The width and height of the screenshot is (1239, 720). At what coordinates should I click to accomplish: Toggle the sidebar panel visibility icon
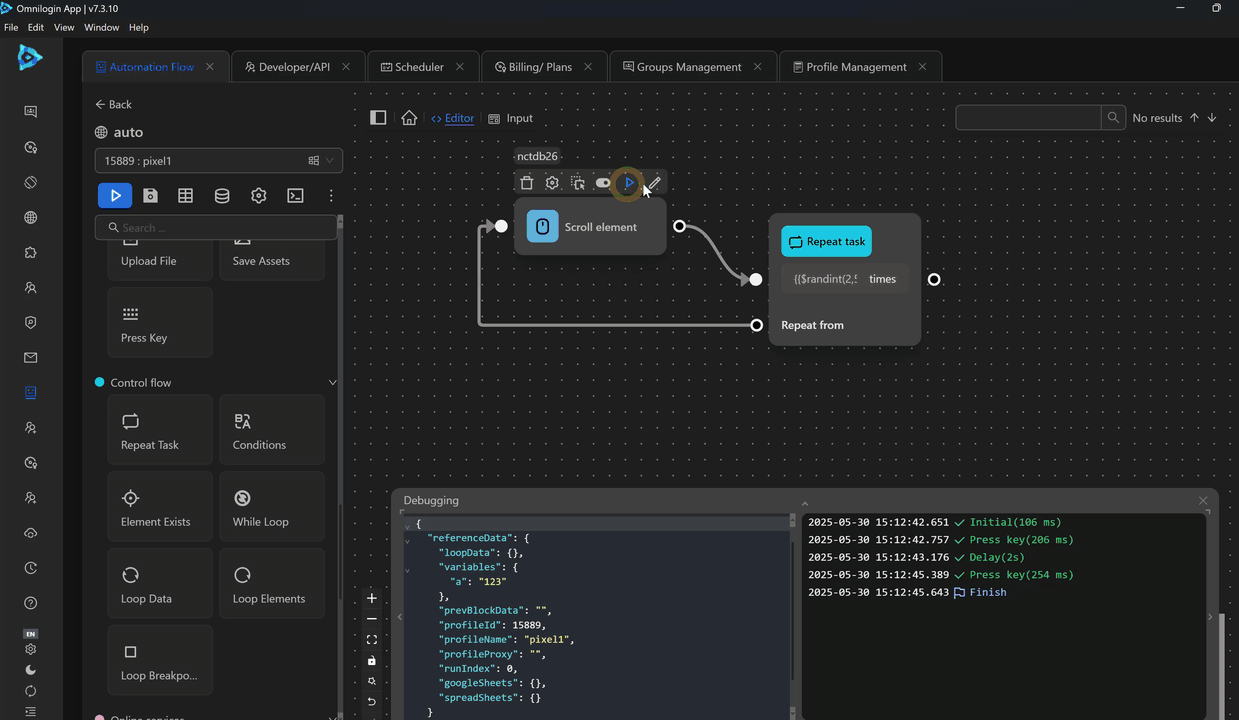click(x=378, y=118)
